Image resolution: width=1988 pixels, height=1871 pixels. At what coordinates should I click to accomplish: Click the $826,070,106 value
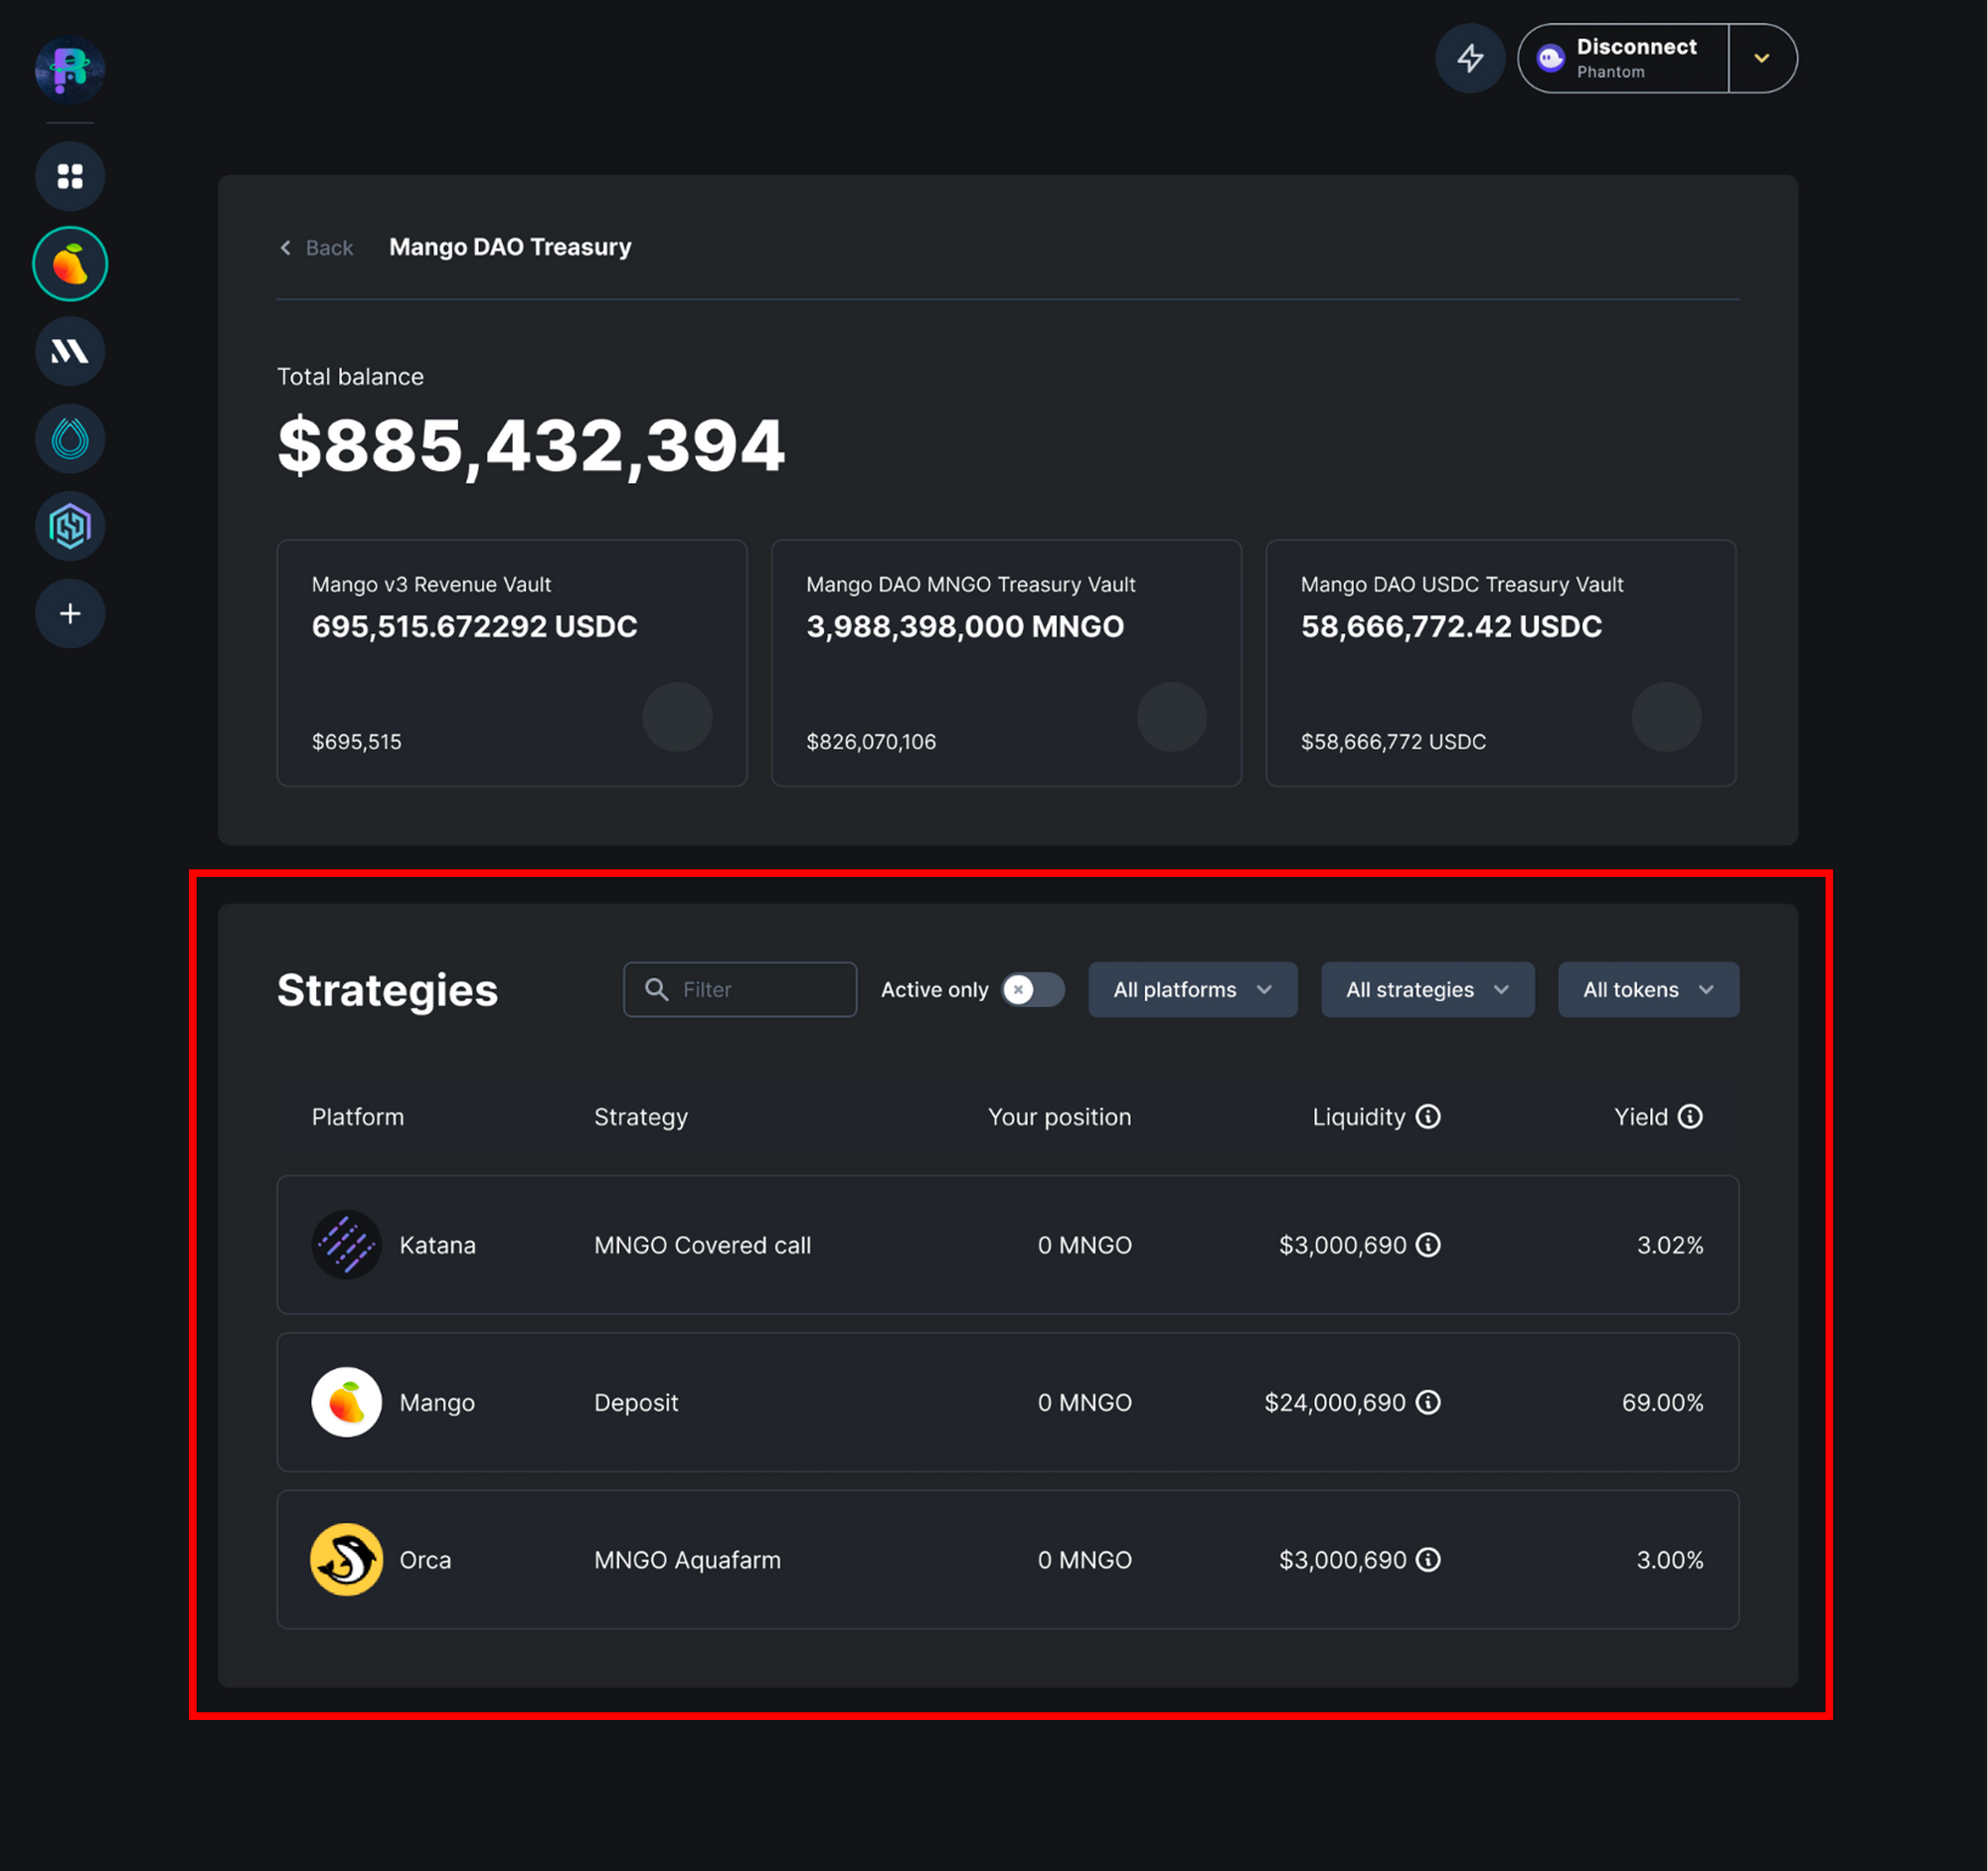pyautogui.click(x=871, y=742)
